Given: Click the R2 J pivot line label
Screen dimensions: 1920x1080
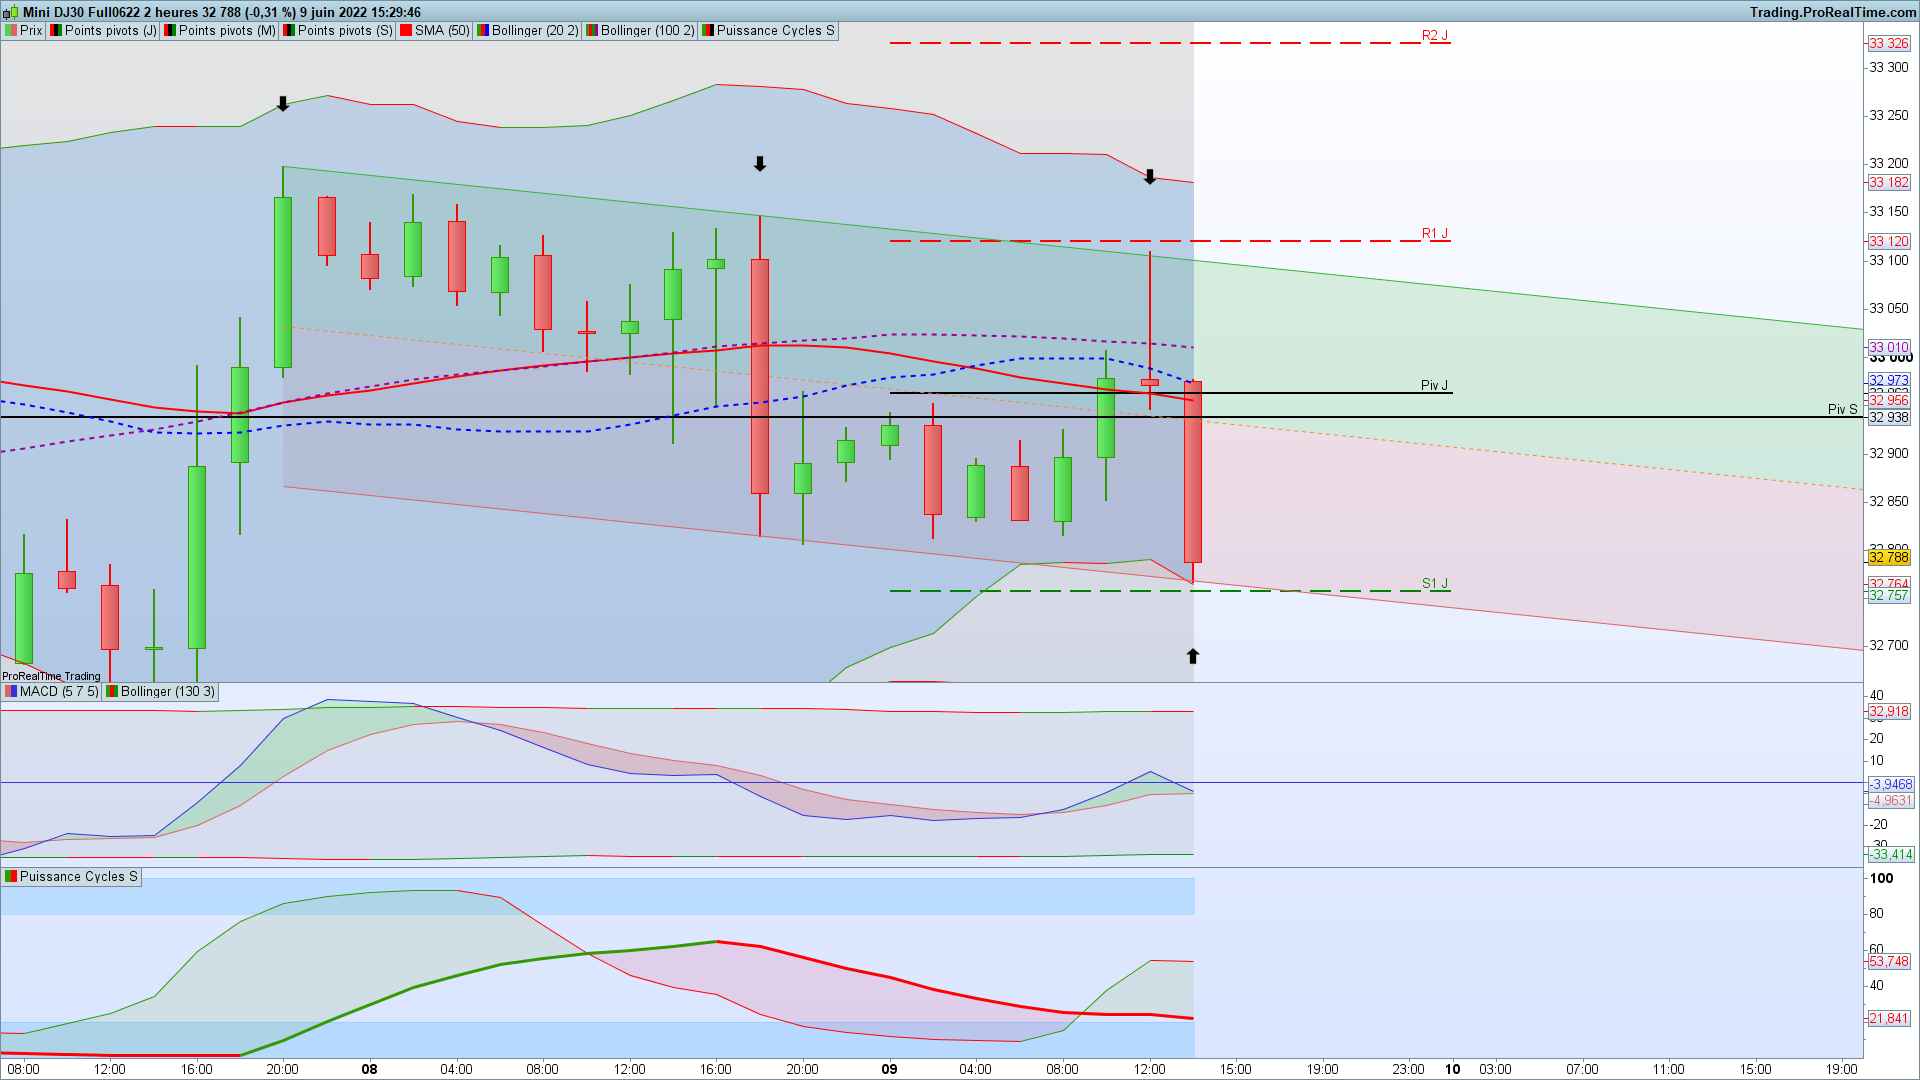Looking at the screenshot, I should 1434,36.
